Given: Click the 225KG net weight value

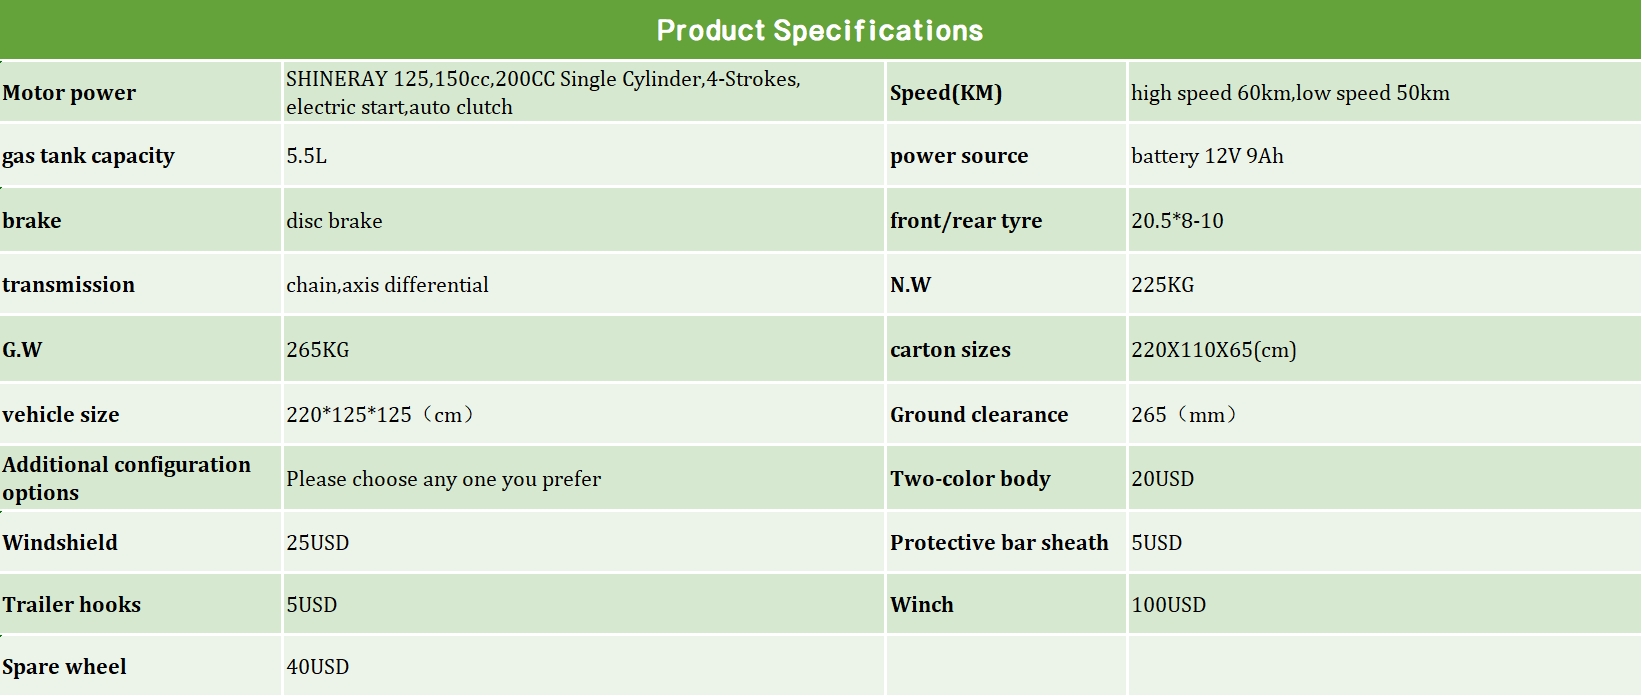Looking at the screenshot, I should (x=1162, y=285).
